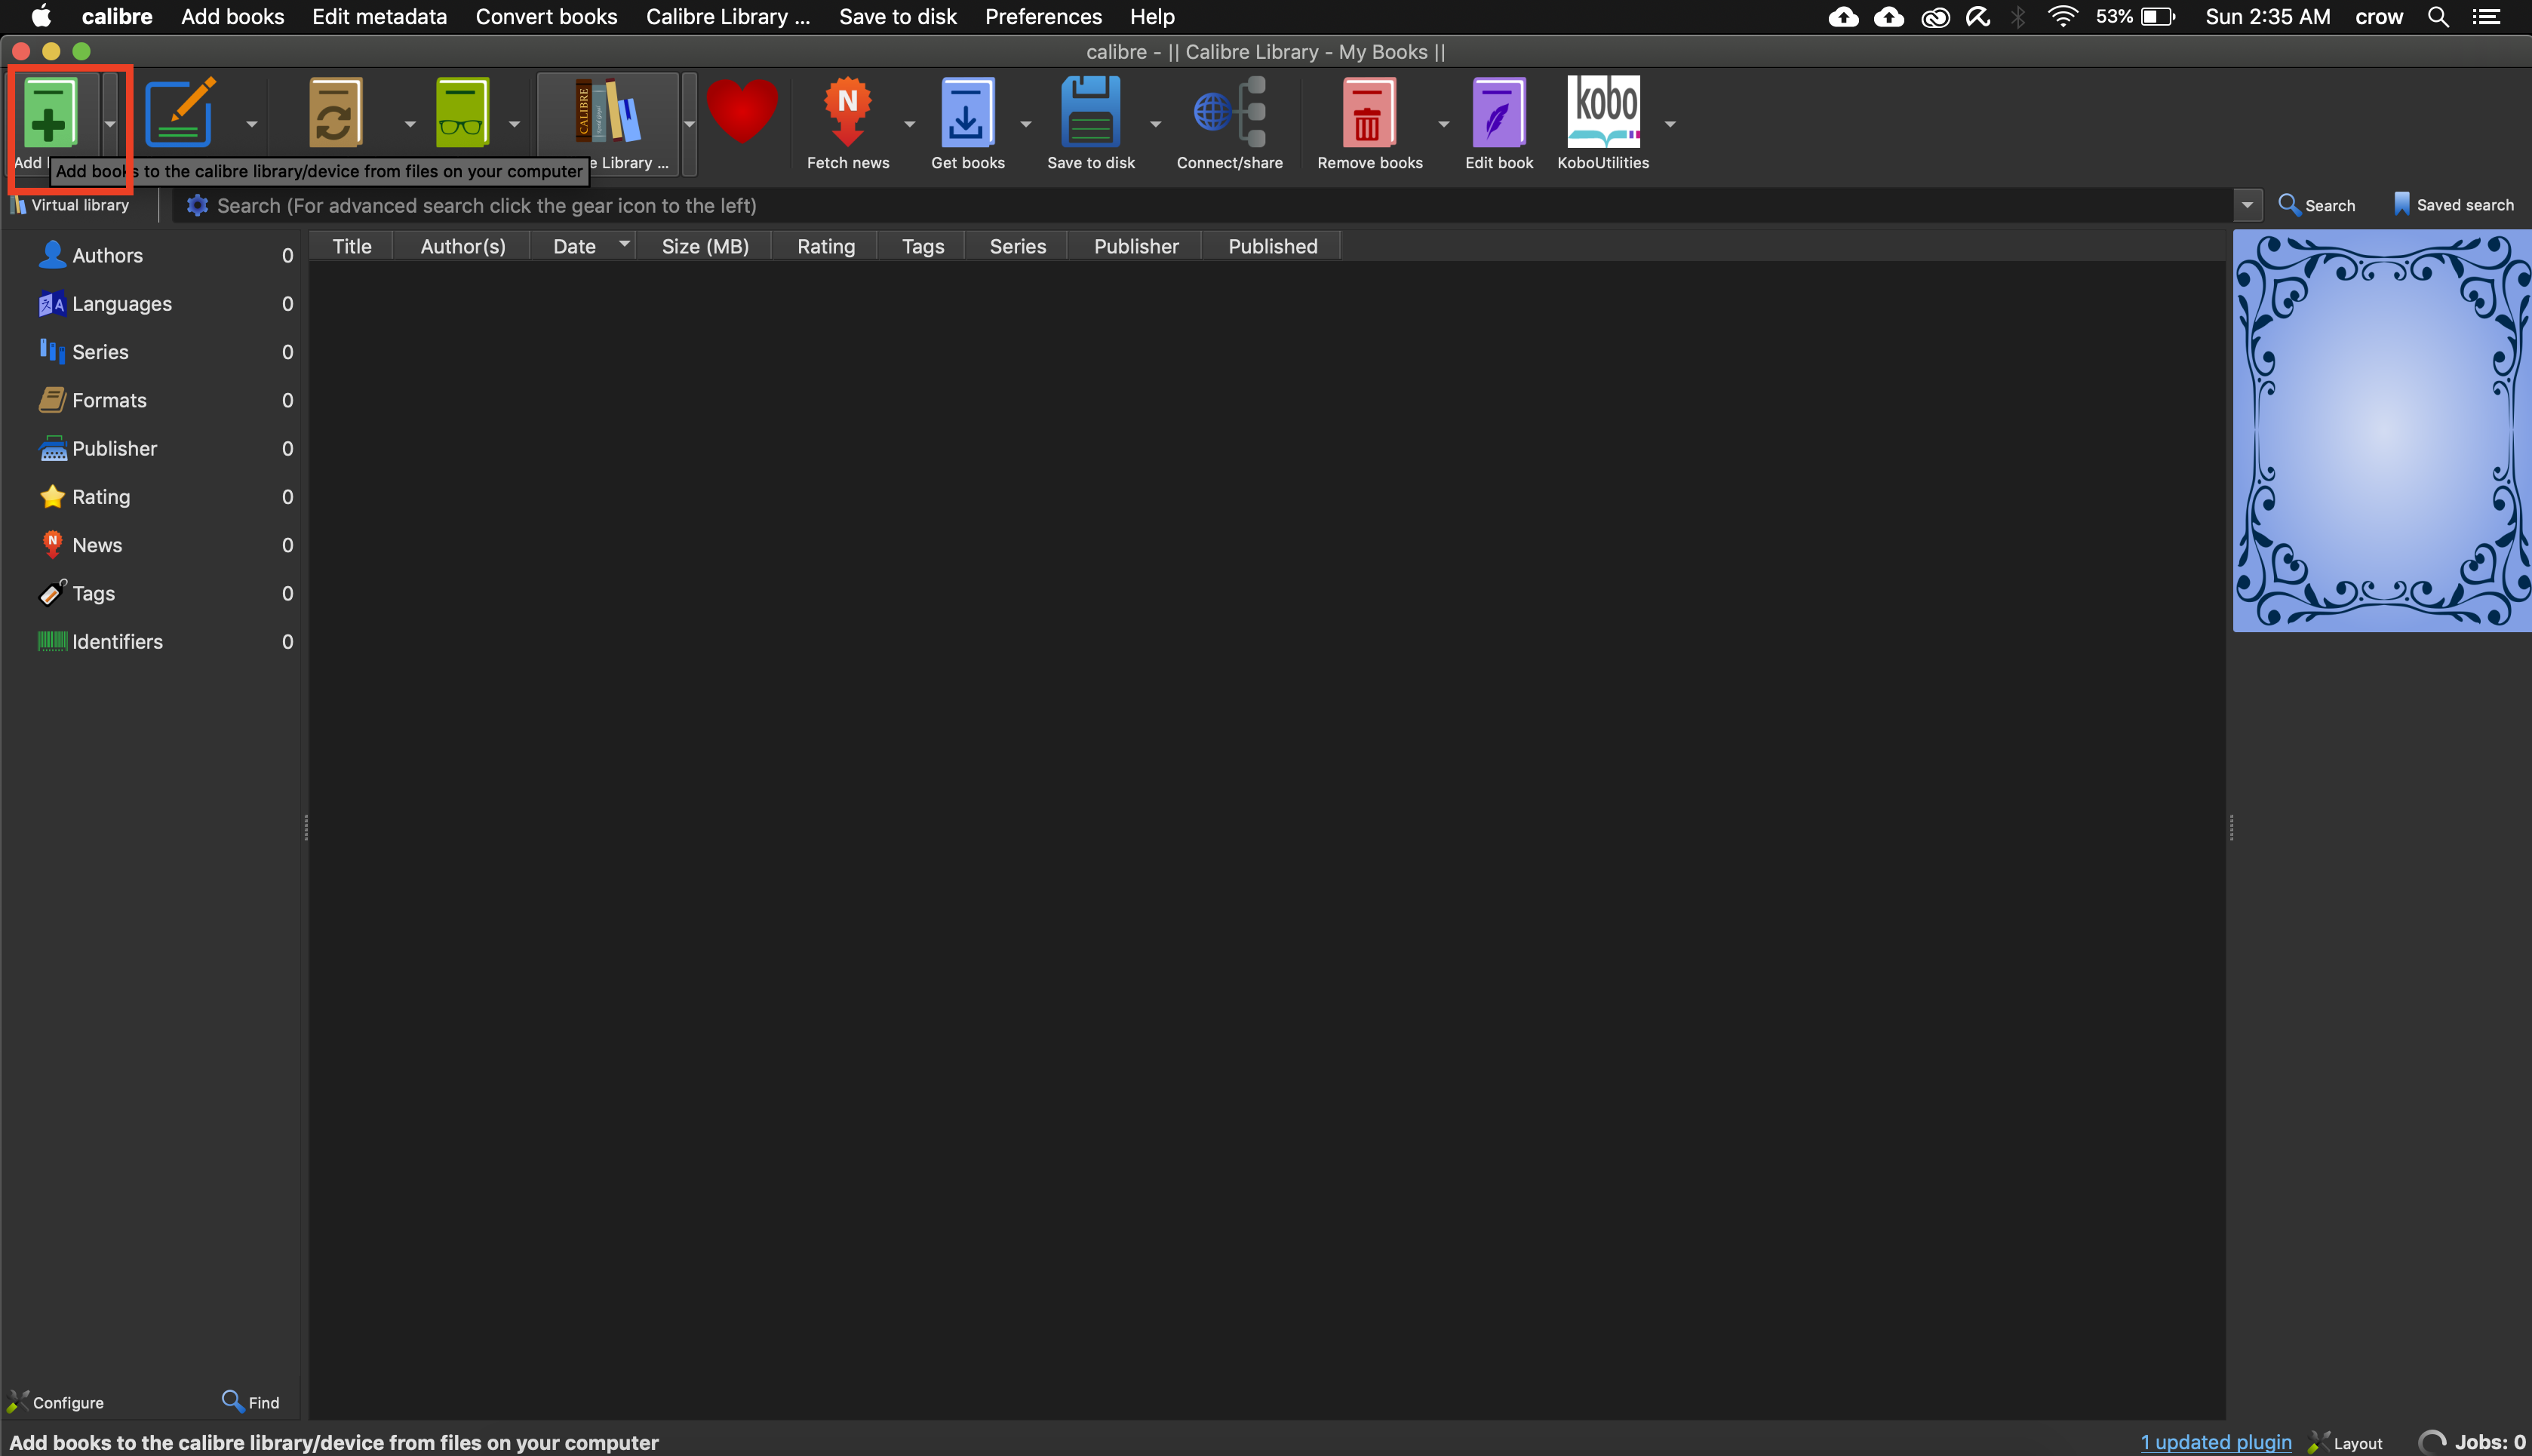Expand the Save to disk dropdown arrow
Viewport: 2532px width, 1456px height.
(1156, 124)
